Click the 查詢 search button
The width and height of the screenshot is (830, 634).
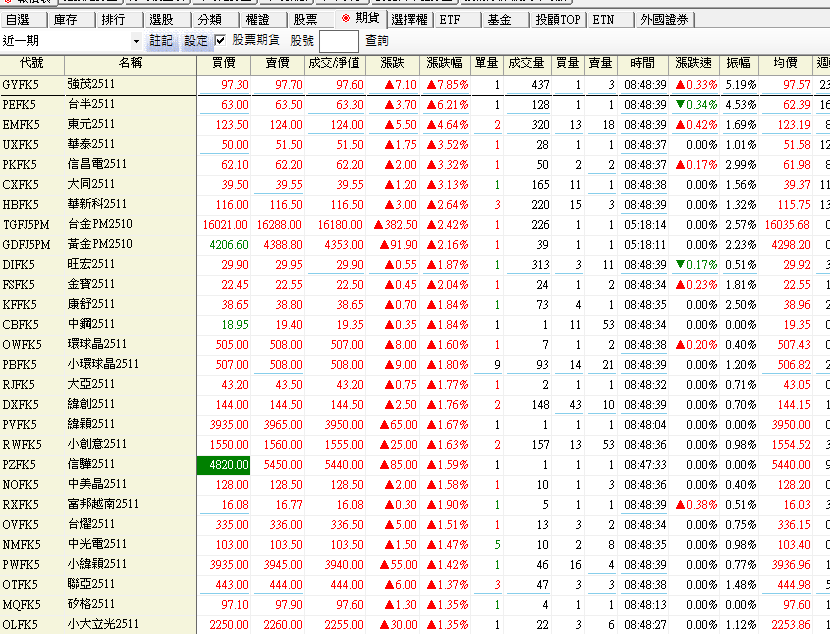377,41
